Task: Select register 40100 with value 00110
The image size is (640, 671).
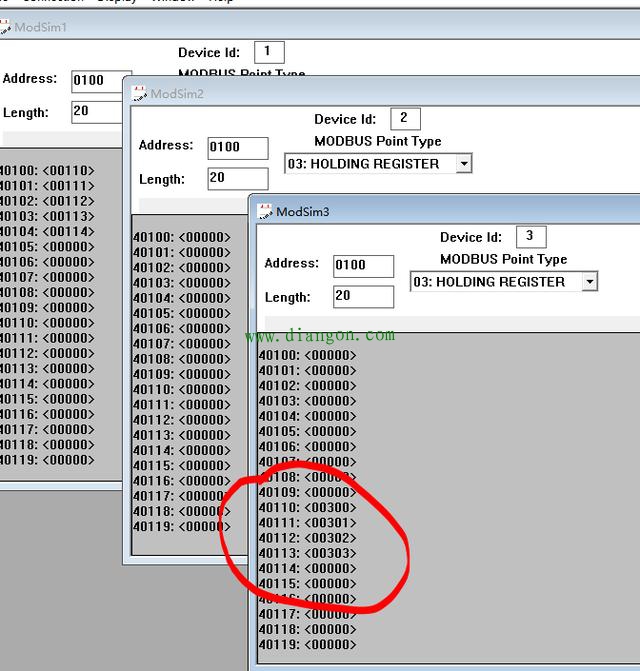Action: click(x=46, y=171)
